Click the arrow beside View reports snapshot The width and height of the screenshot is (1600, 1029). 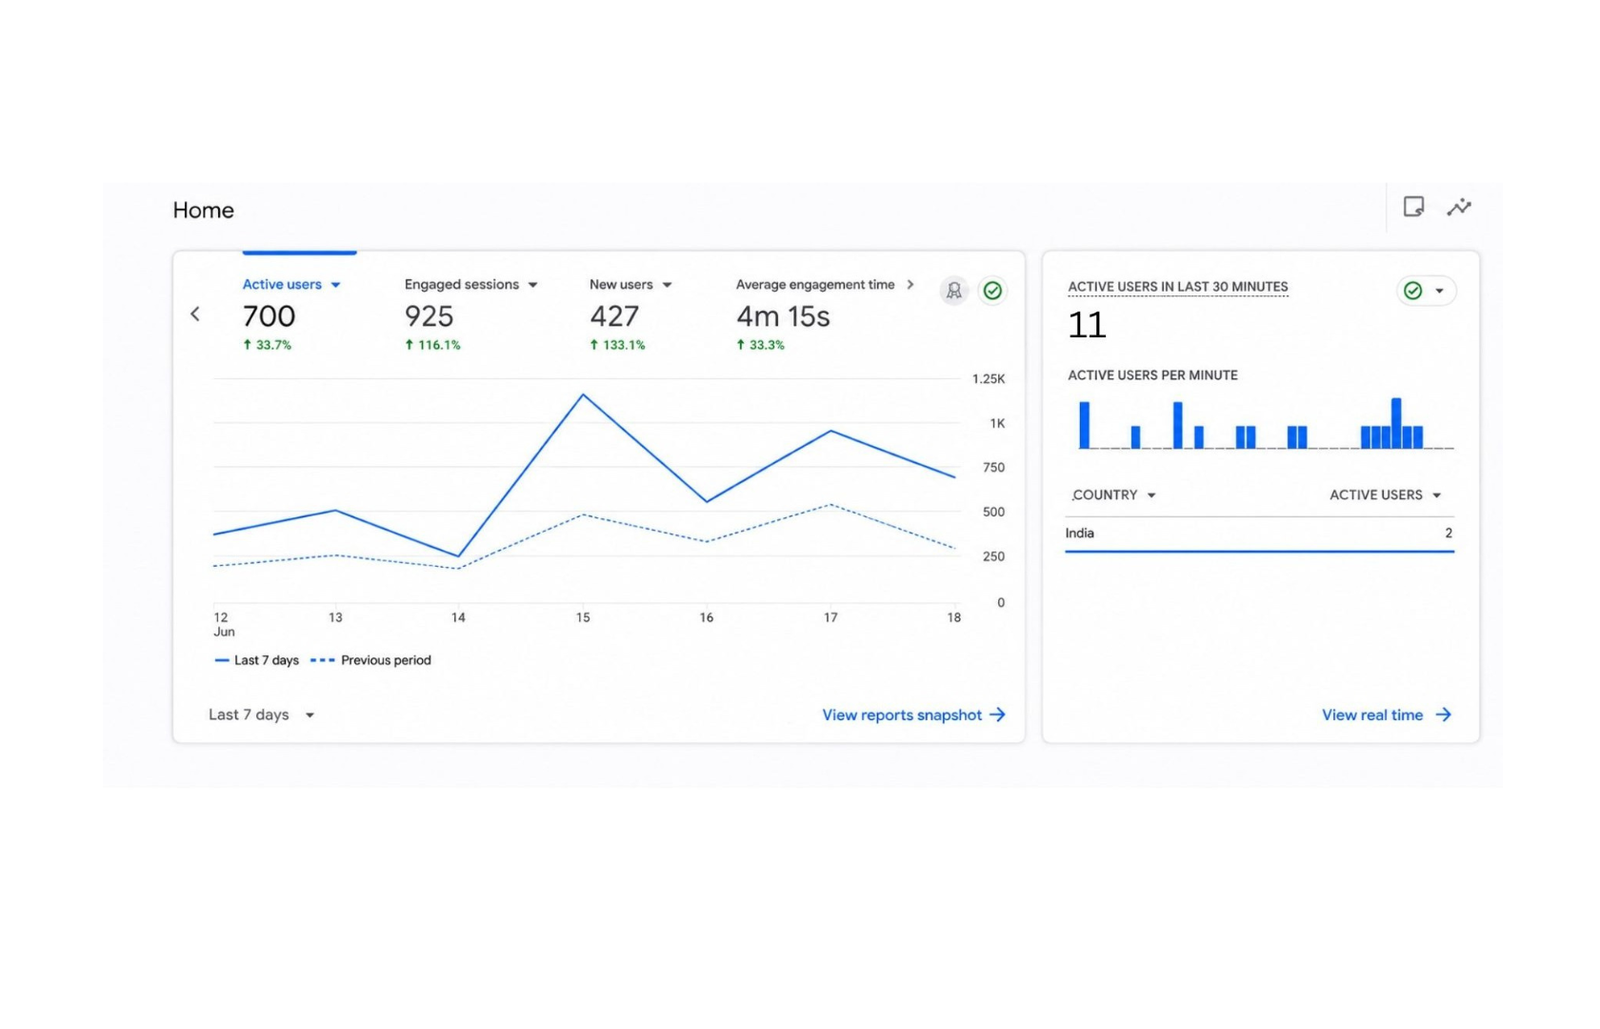tap(997, 715)
